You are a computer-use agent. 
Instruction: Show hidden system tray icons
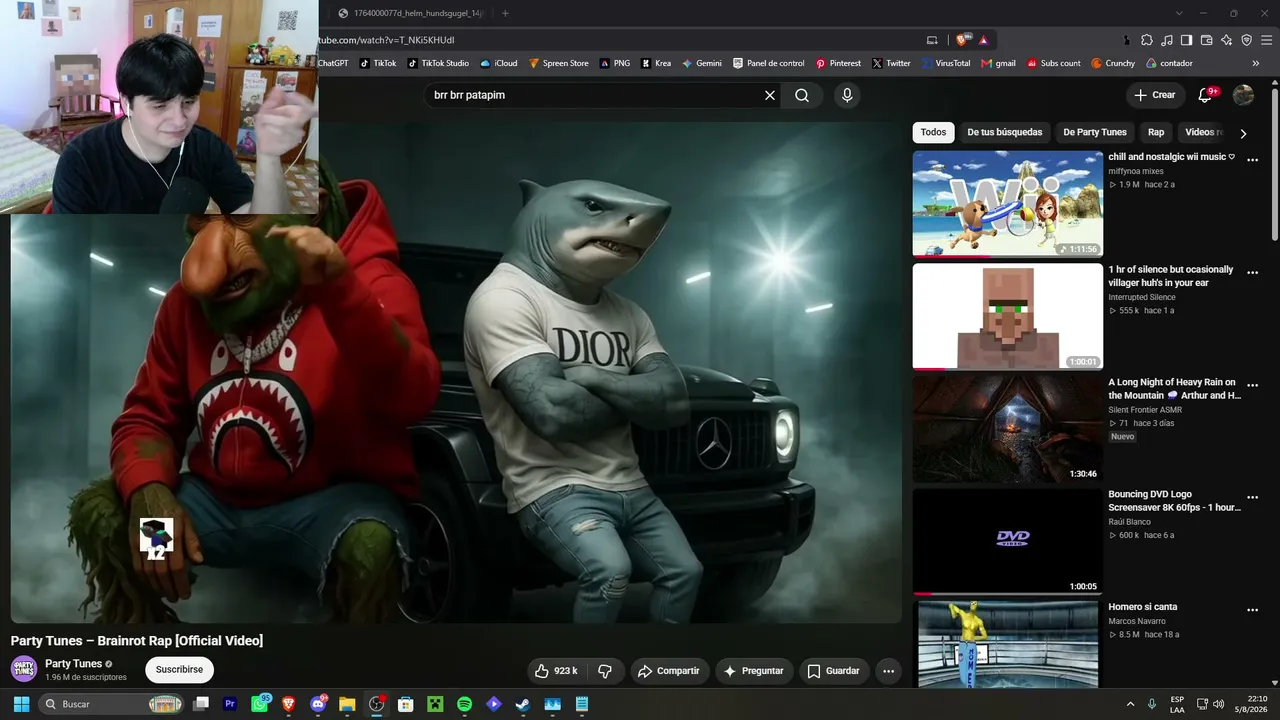(1131, 704)
